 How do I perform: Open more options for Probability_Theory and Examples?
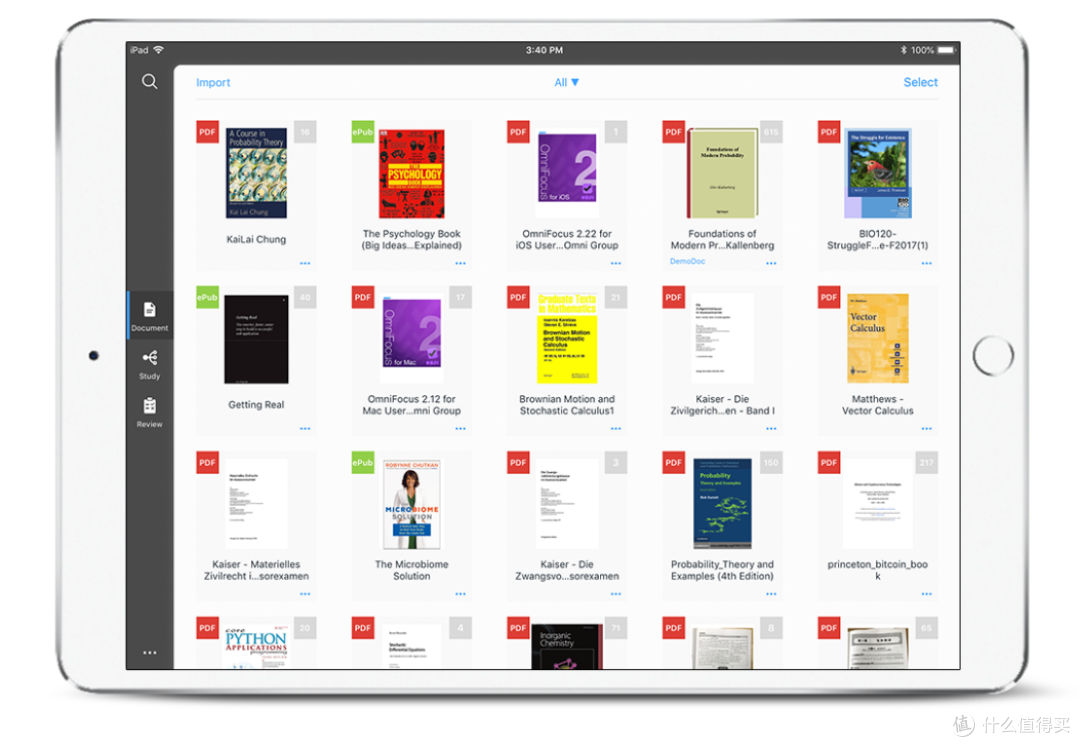pyautogui.click(x=771, y=594)
